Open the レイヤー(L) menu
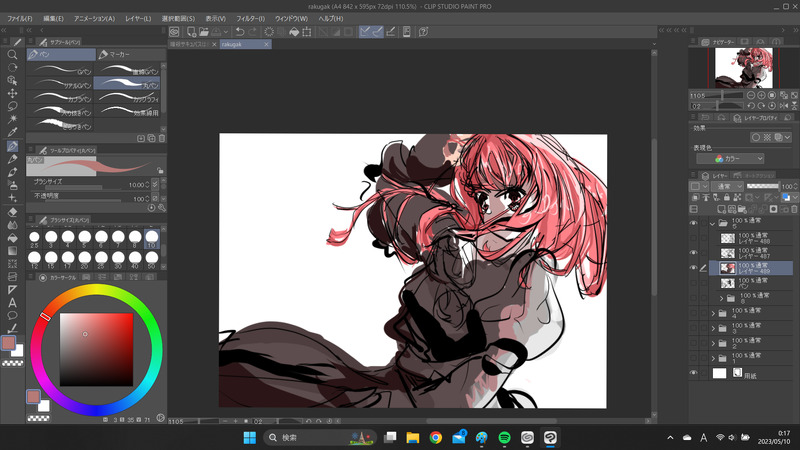This screenshot has height=450, width=800. click(138, 18)
